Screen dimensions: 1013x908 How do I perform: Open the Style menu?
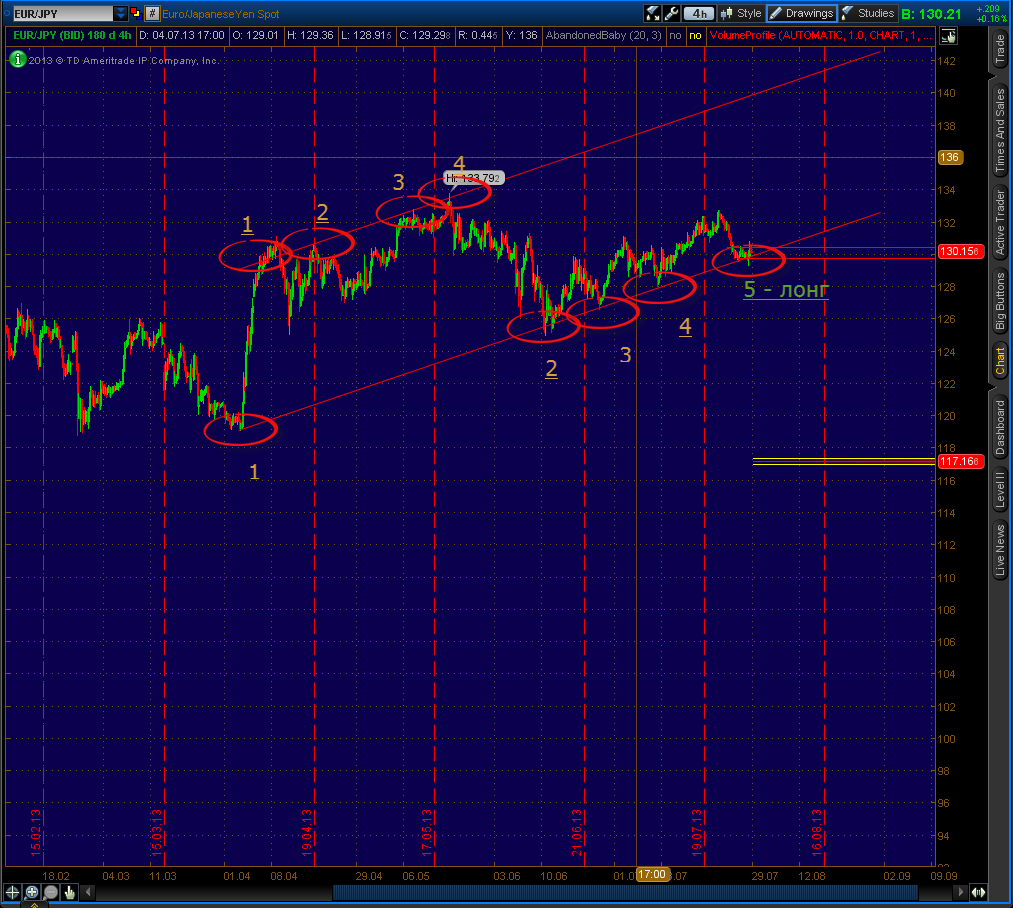741,13
